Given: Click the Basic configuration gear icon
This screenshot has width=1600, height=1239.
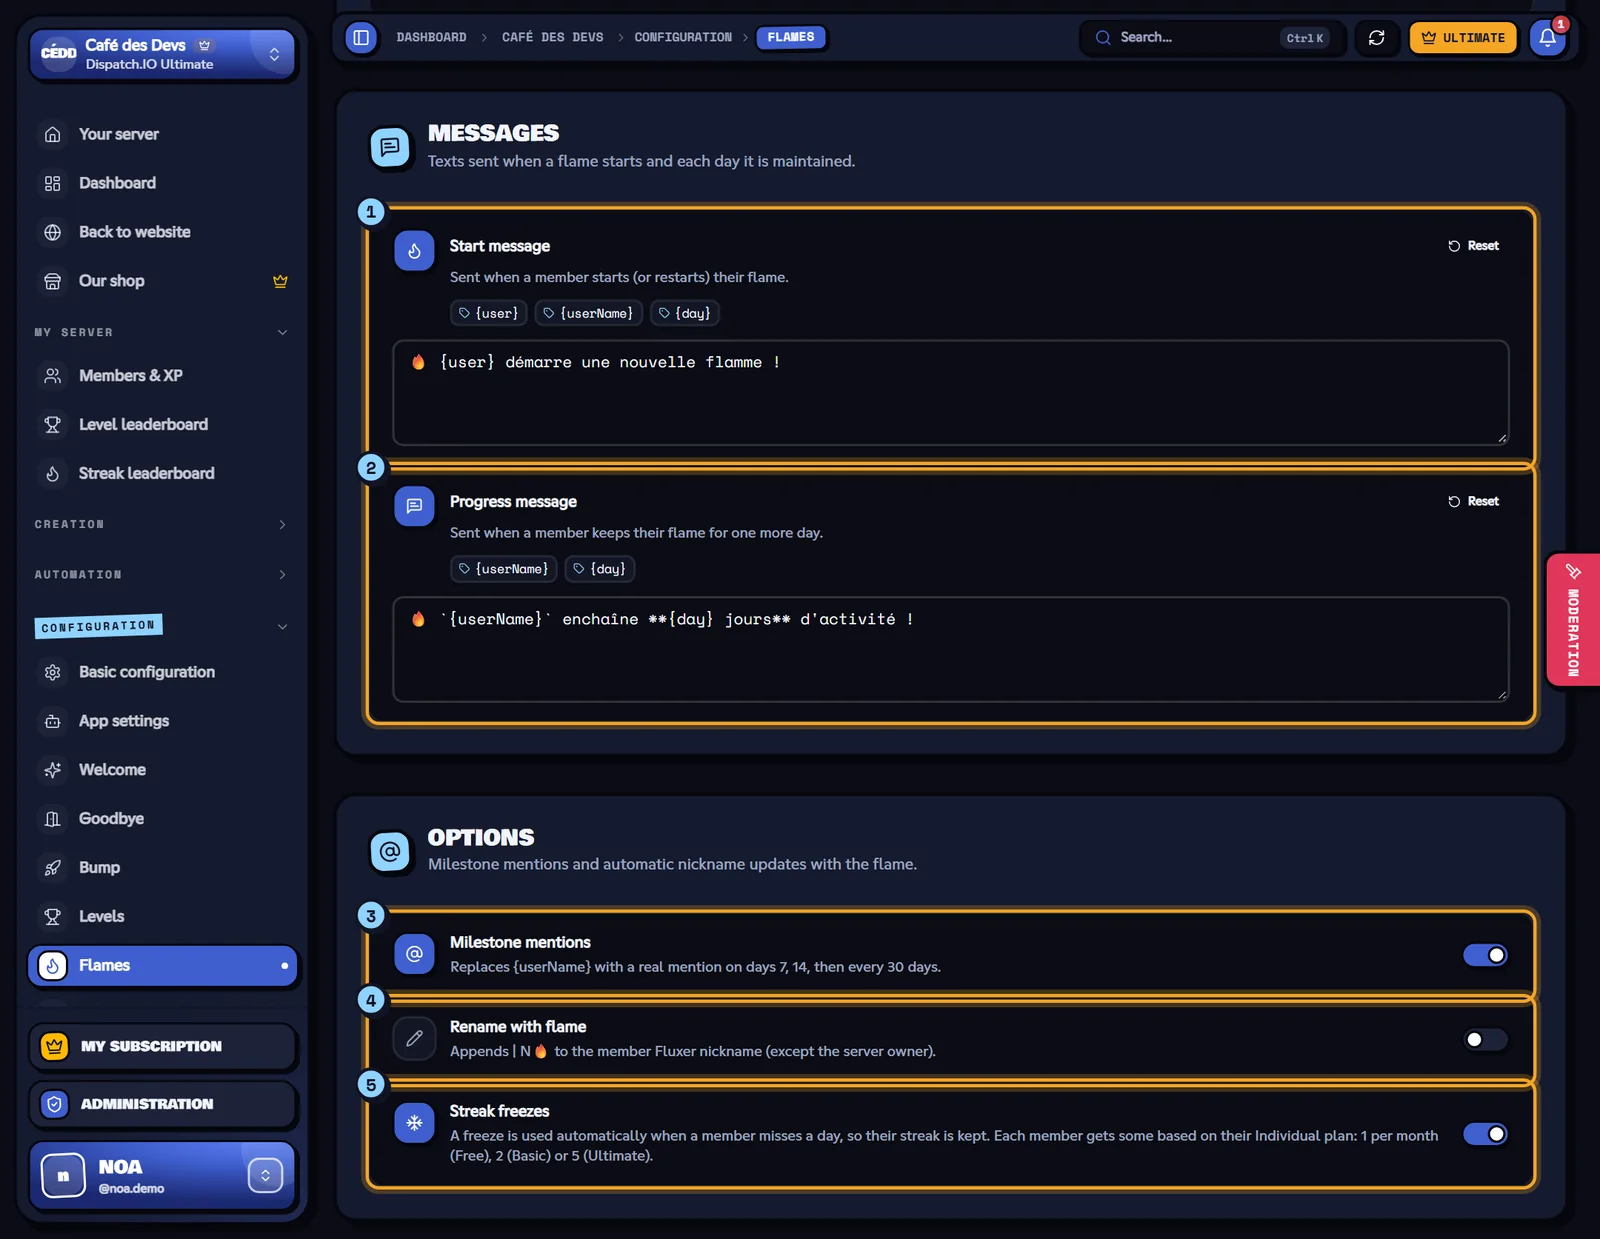Looking at the screenshot, I should [53, 672].
